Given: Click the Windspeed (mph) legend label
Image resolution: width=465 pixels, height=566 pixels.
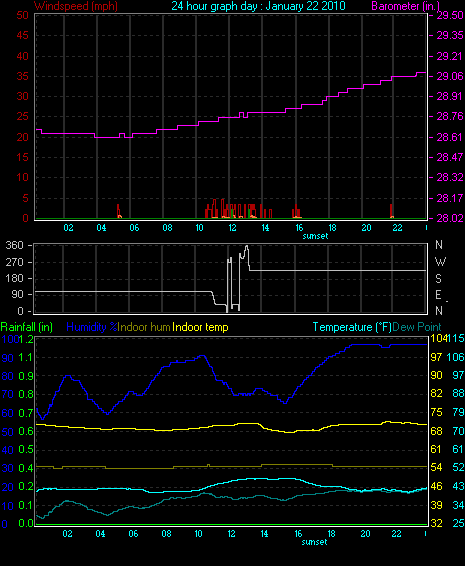Looking at the screenshot, I should 76,6.
